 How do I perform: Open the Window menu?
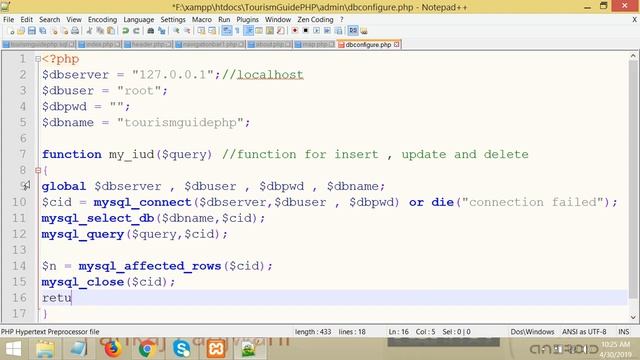tap(278, 20)
